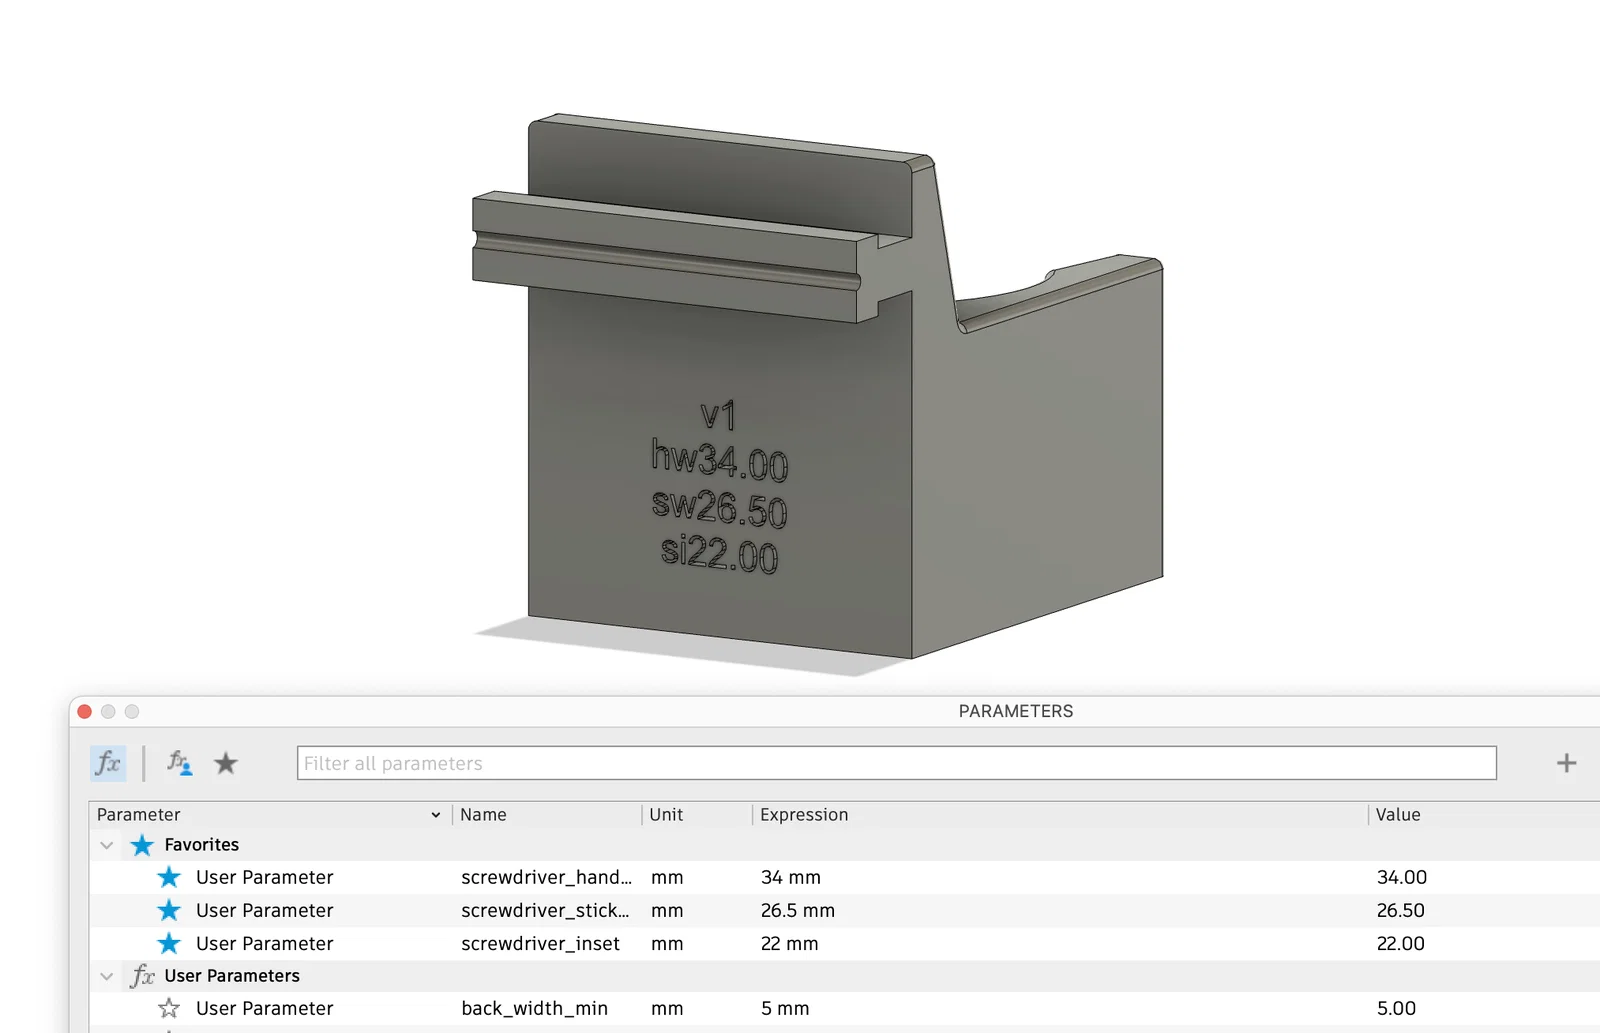Select the 26.50 value cell
The height and width of the screenshot is (1033, 1600).
pos(1401,910)
